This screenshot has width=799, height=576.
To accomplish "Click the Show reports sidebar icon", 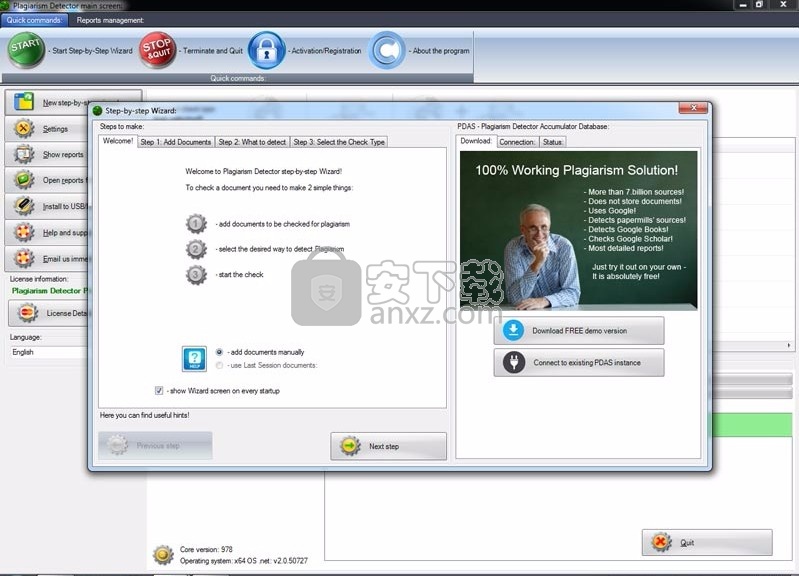I will coord(24,154).
